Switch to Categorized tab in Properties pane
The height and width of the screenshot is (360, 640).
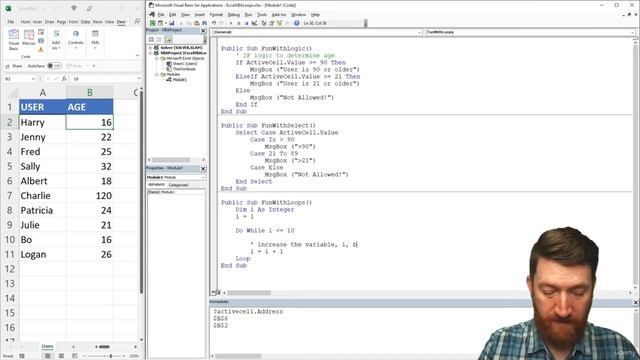(x=179, y=185)
